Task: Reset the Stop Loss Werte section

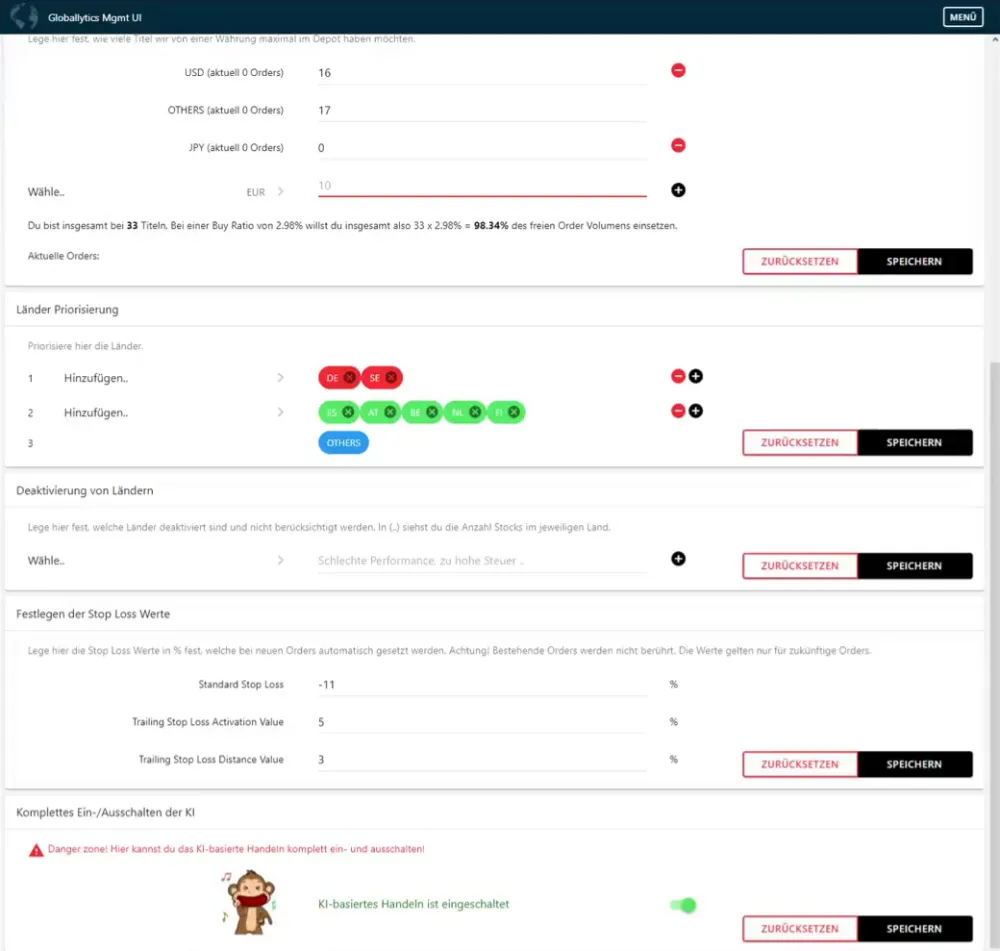Action: (800, 764)
